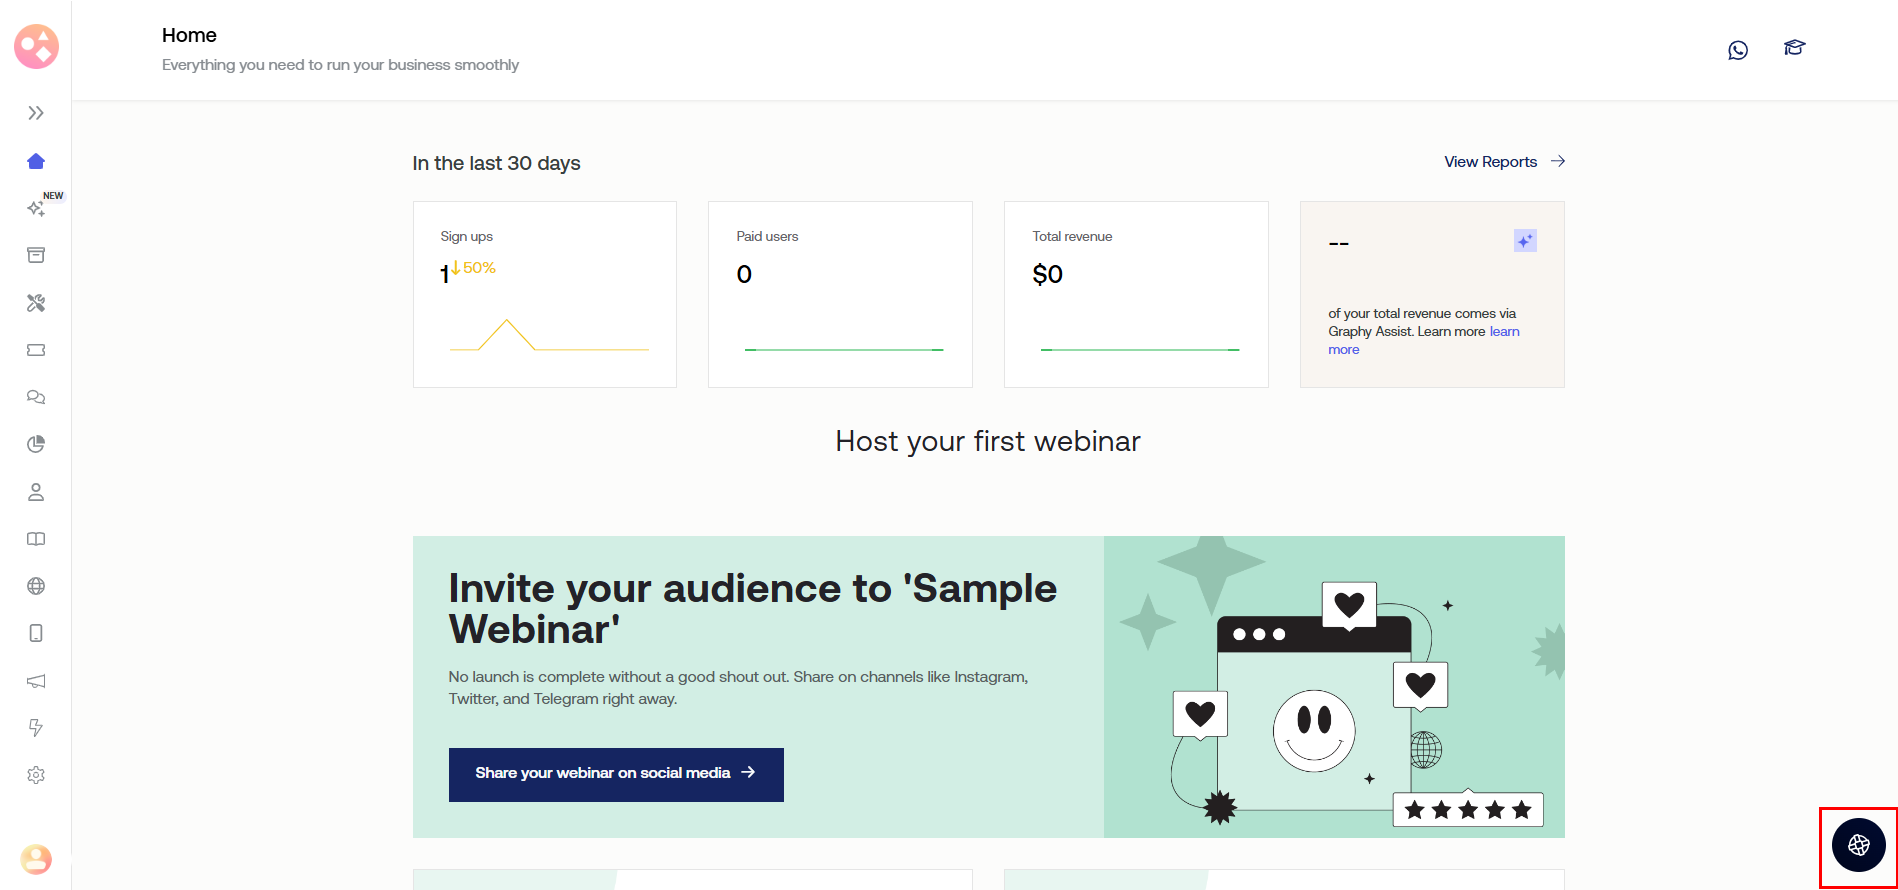Click the open book icon in sidebar
This screenshot has width=1898, height=890.
pyautogui.click(x=36, y=539)
